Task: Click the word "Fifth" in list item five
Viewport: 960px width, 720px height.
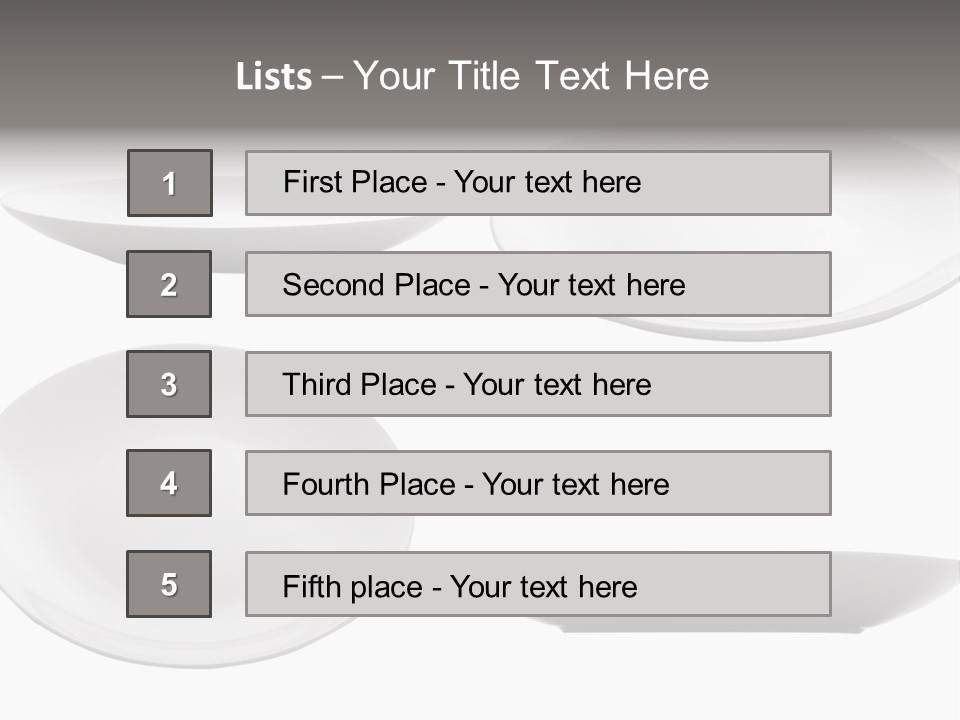Action: 310,586
